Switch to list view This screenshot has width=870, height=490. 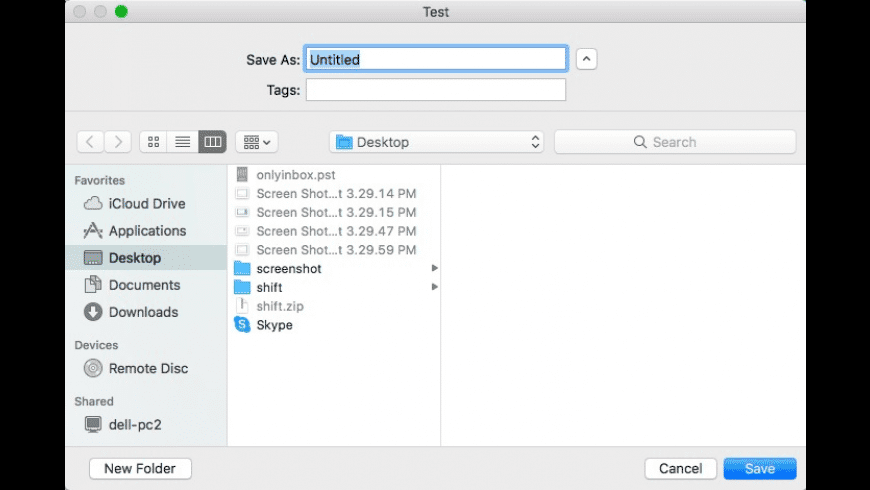point(182,142)
